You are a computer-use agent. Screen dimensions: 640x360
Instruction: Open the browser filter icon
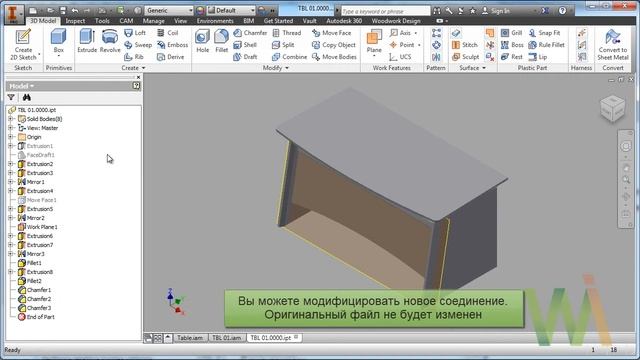click(x=11, y=97)
